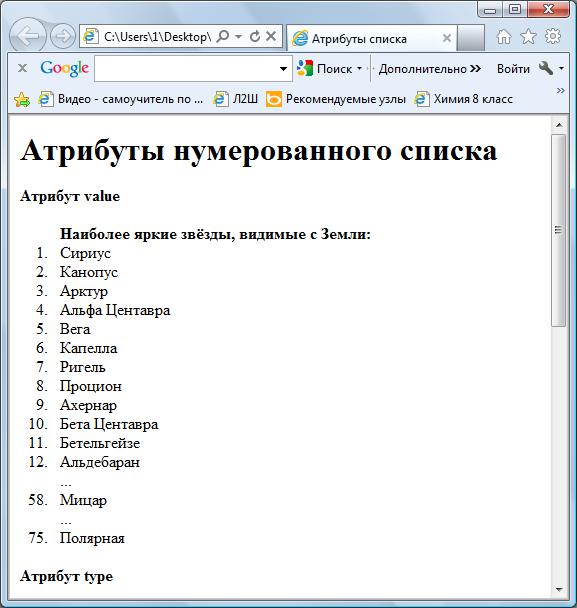Open the 'Л2Ш' favorite link
577x608 pixels.
coord(235,99)
